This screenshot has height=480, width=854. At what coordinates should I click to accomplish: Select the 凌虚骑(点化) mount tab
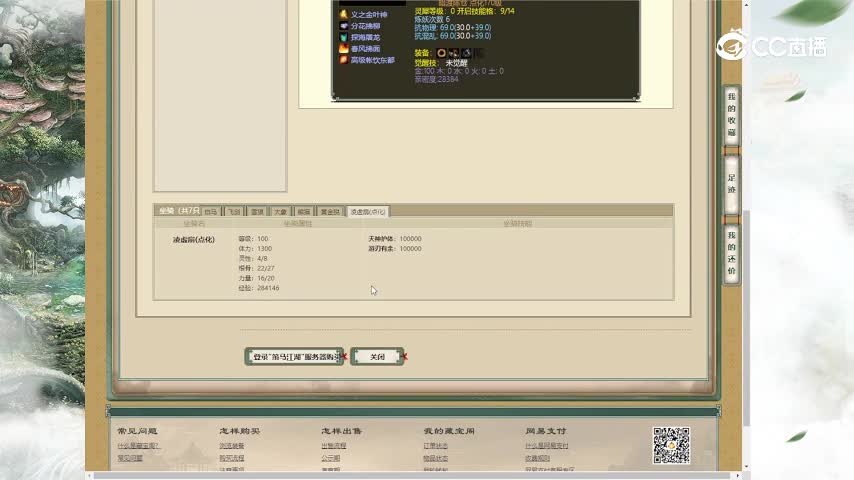click(x=367, y=212)
